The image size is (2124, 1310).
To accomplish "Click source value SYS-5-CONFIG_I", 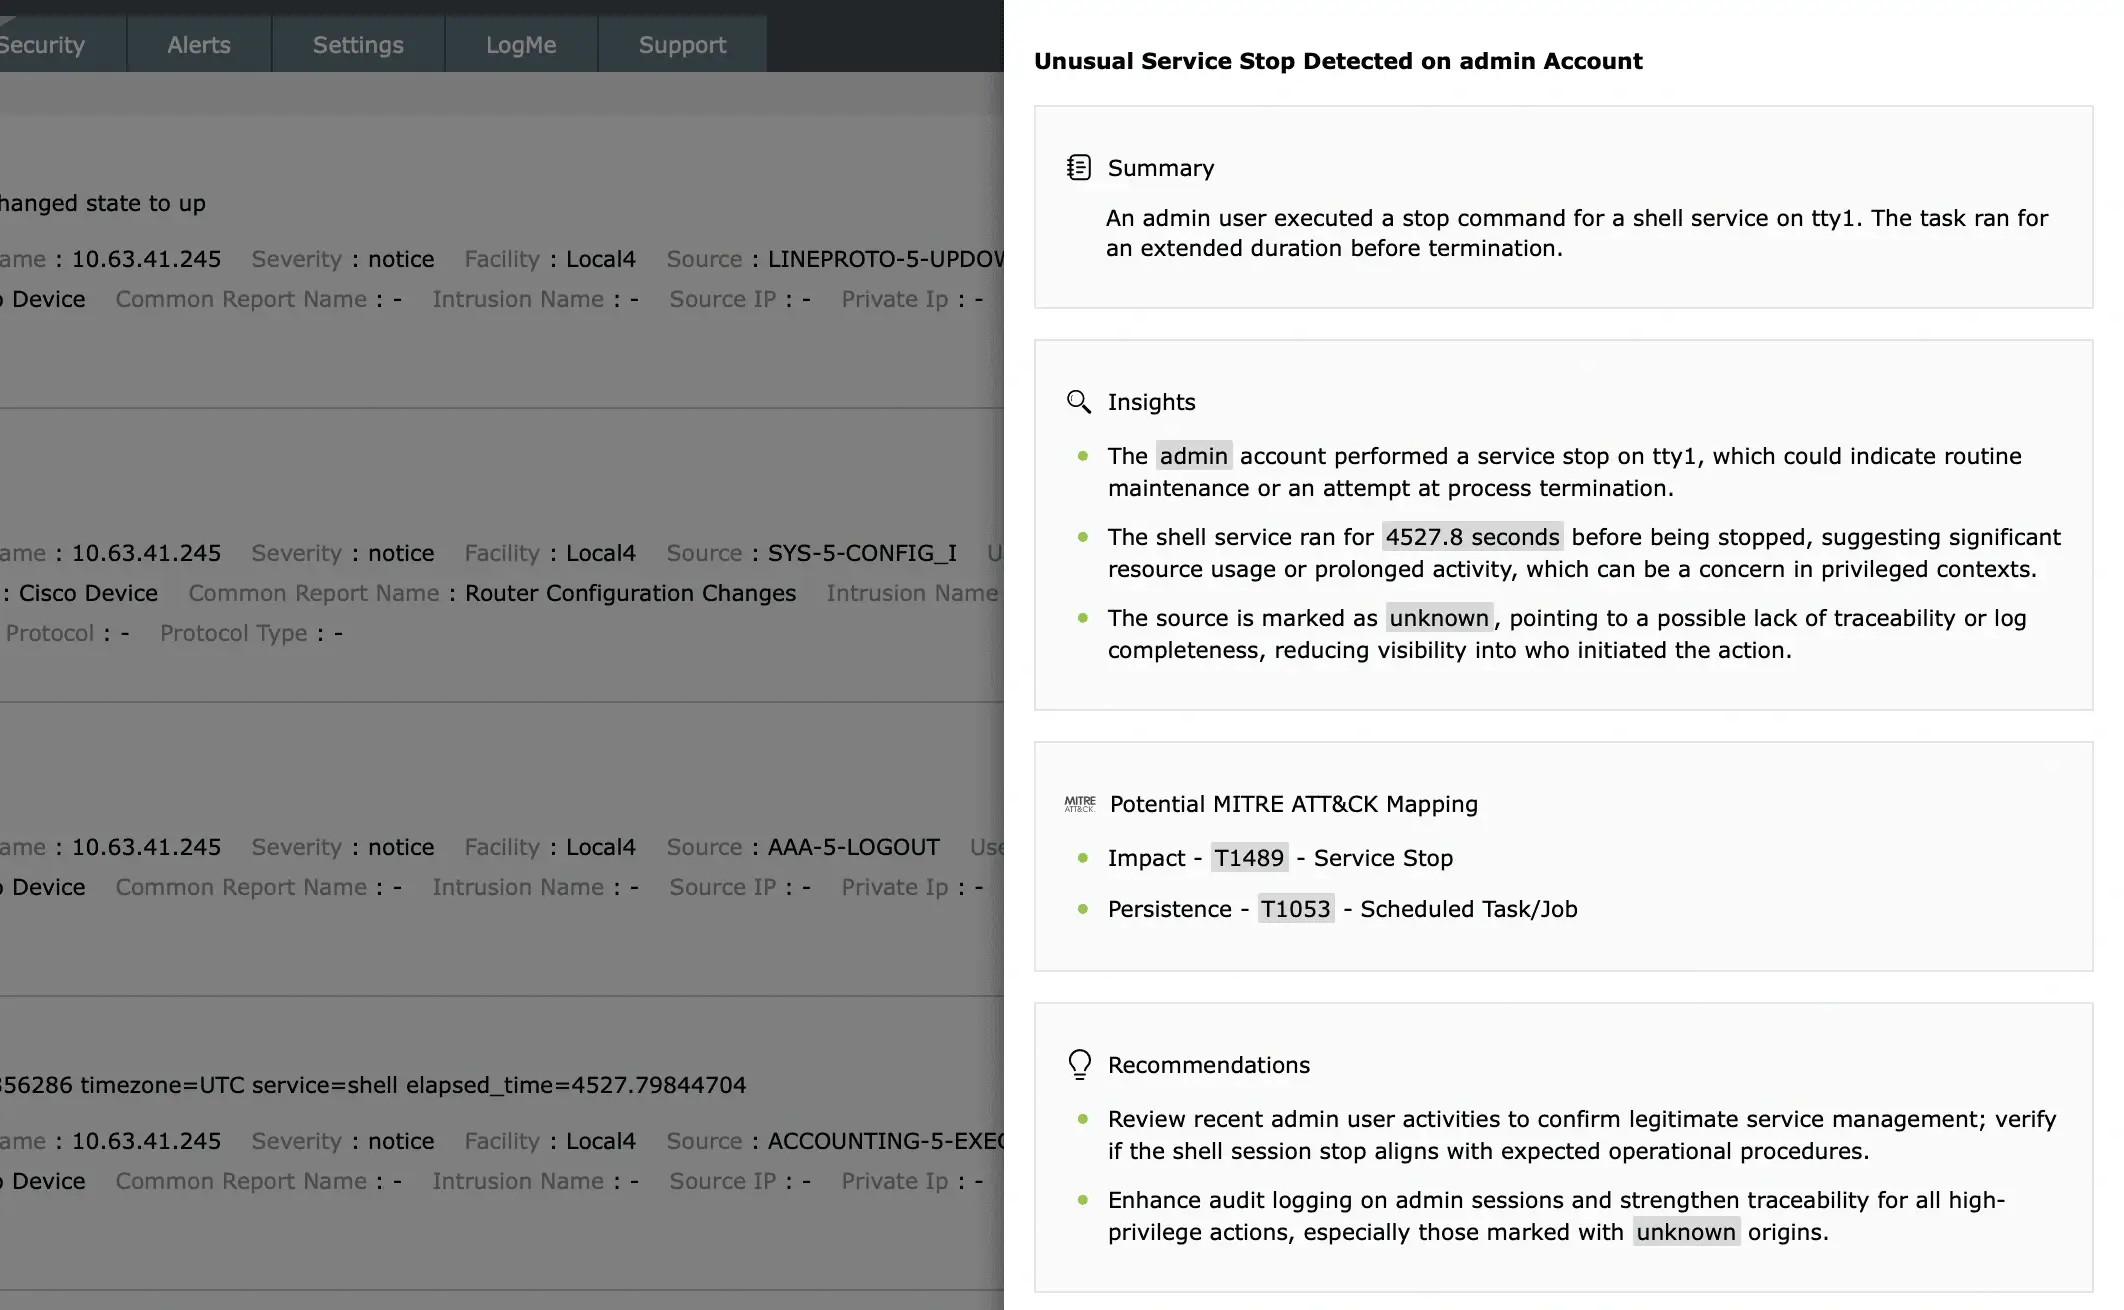I will 862,553.
